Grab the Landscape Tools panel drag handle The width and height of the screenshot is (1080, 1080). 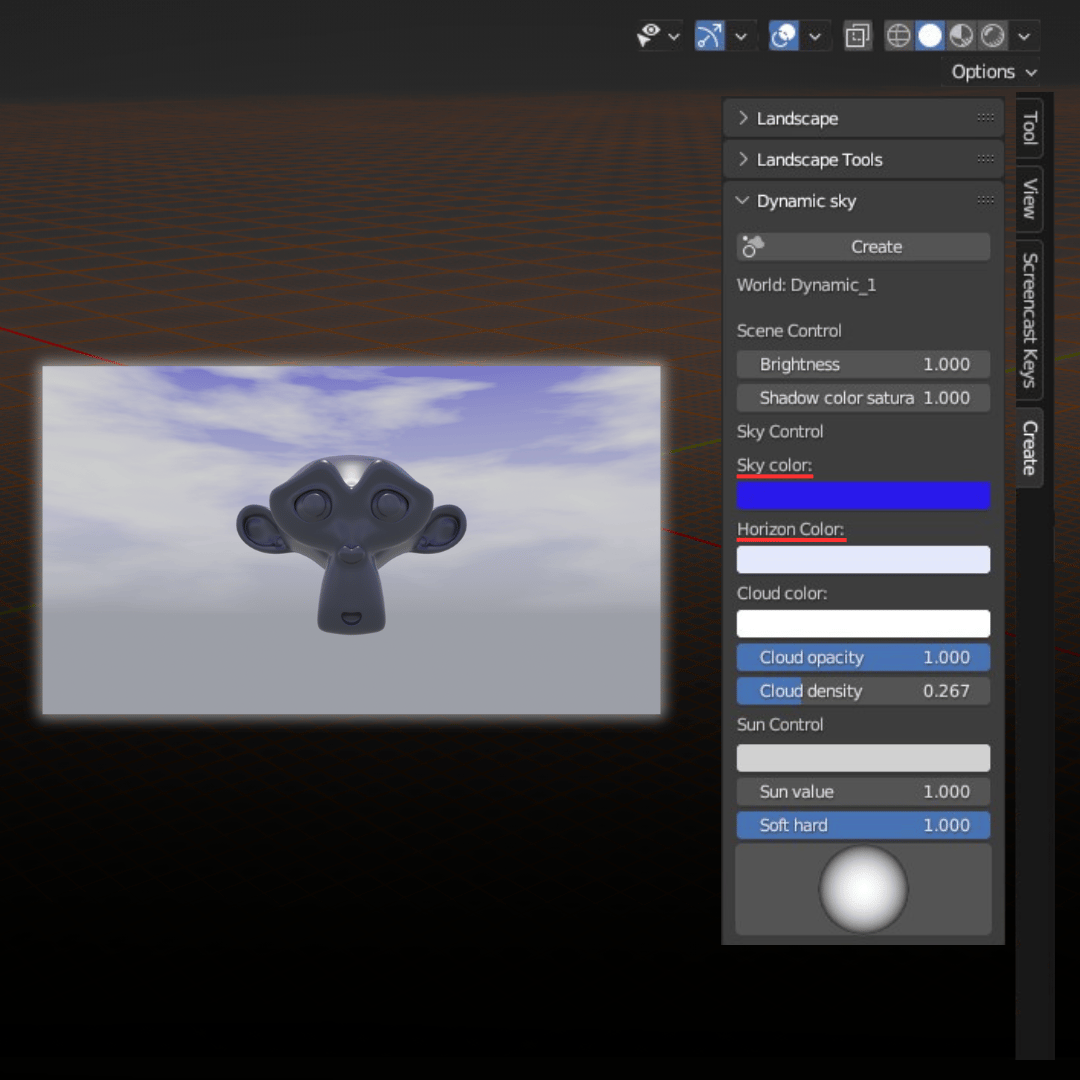(985, 159)
